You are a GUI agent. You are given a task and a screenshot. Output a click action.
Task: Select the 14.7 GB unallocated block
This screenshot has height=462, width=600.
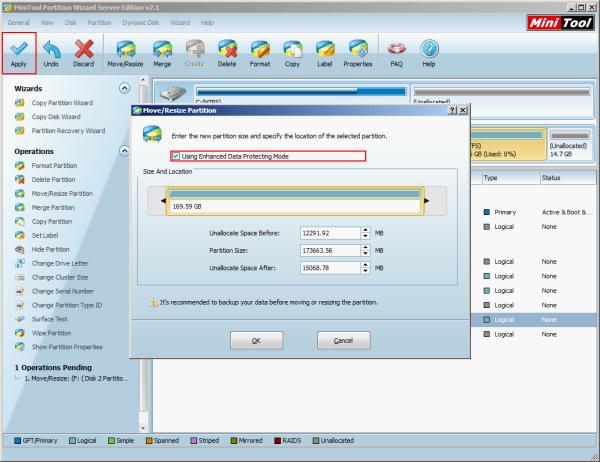pyautogui.click(x=570, y=144)
